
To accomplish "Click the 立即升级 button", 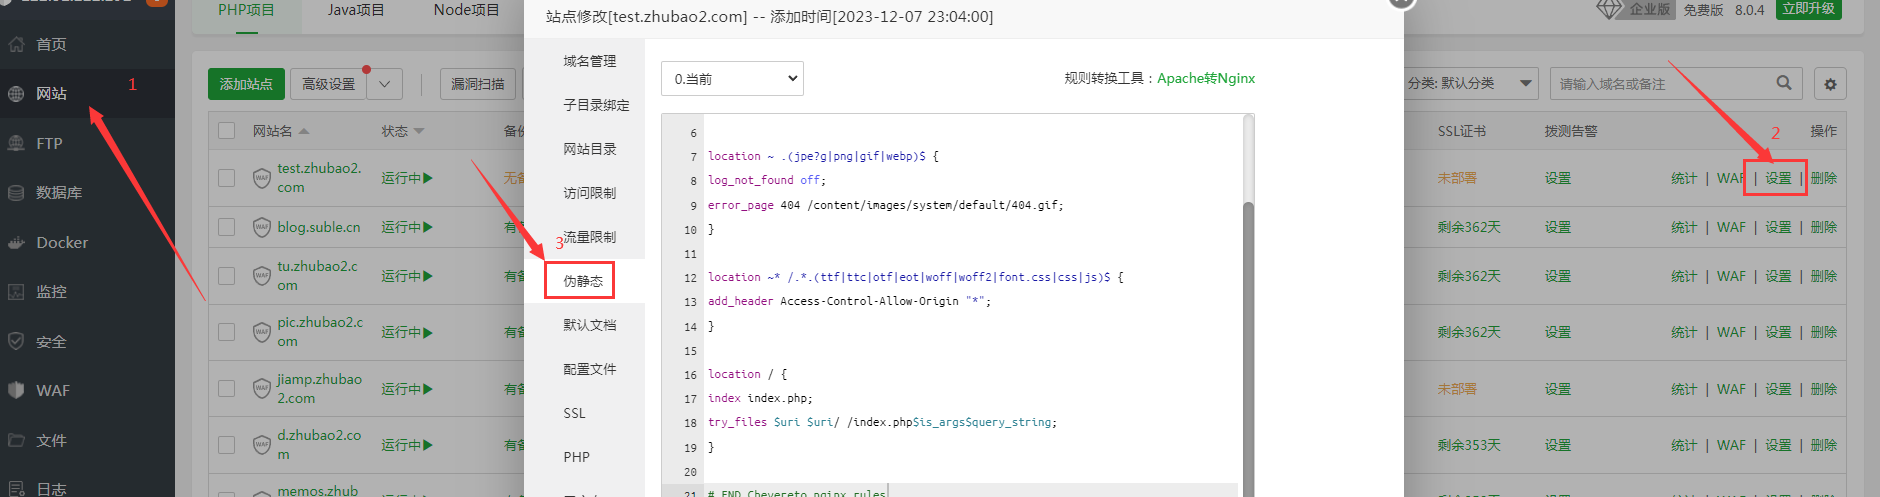I will [x=1809, y=9].
